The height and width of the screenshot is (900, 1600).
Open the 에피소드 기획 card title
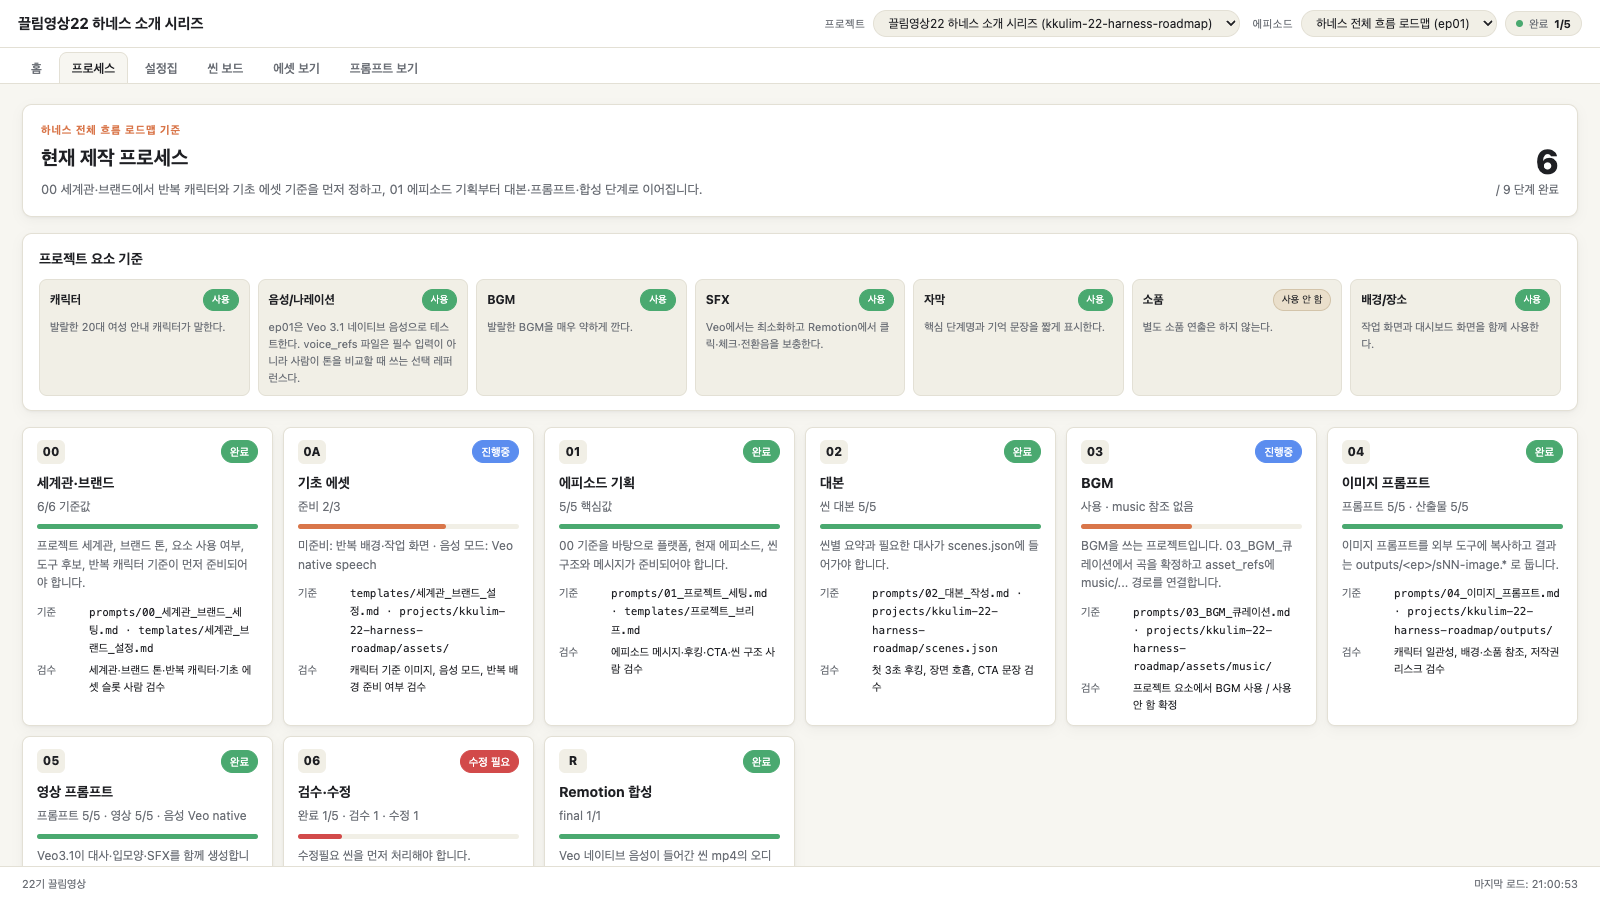tap(597, 483)
